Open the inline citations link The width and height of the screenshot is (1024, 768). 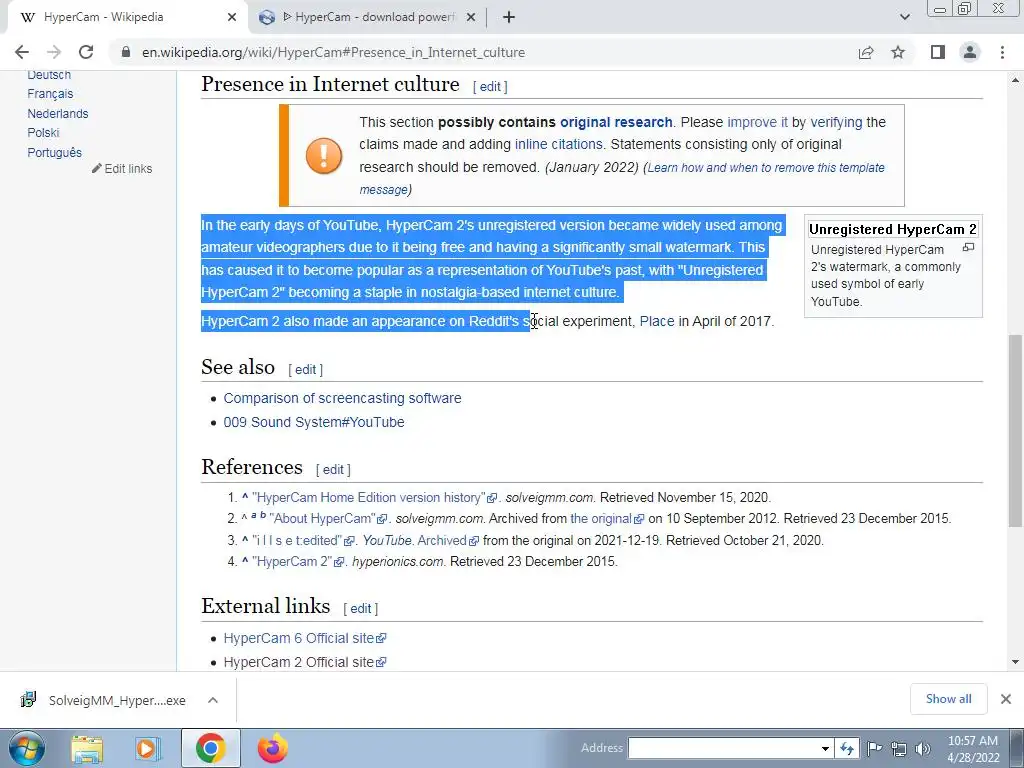coord(558,144)
